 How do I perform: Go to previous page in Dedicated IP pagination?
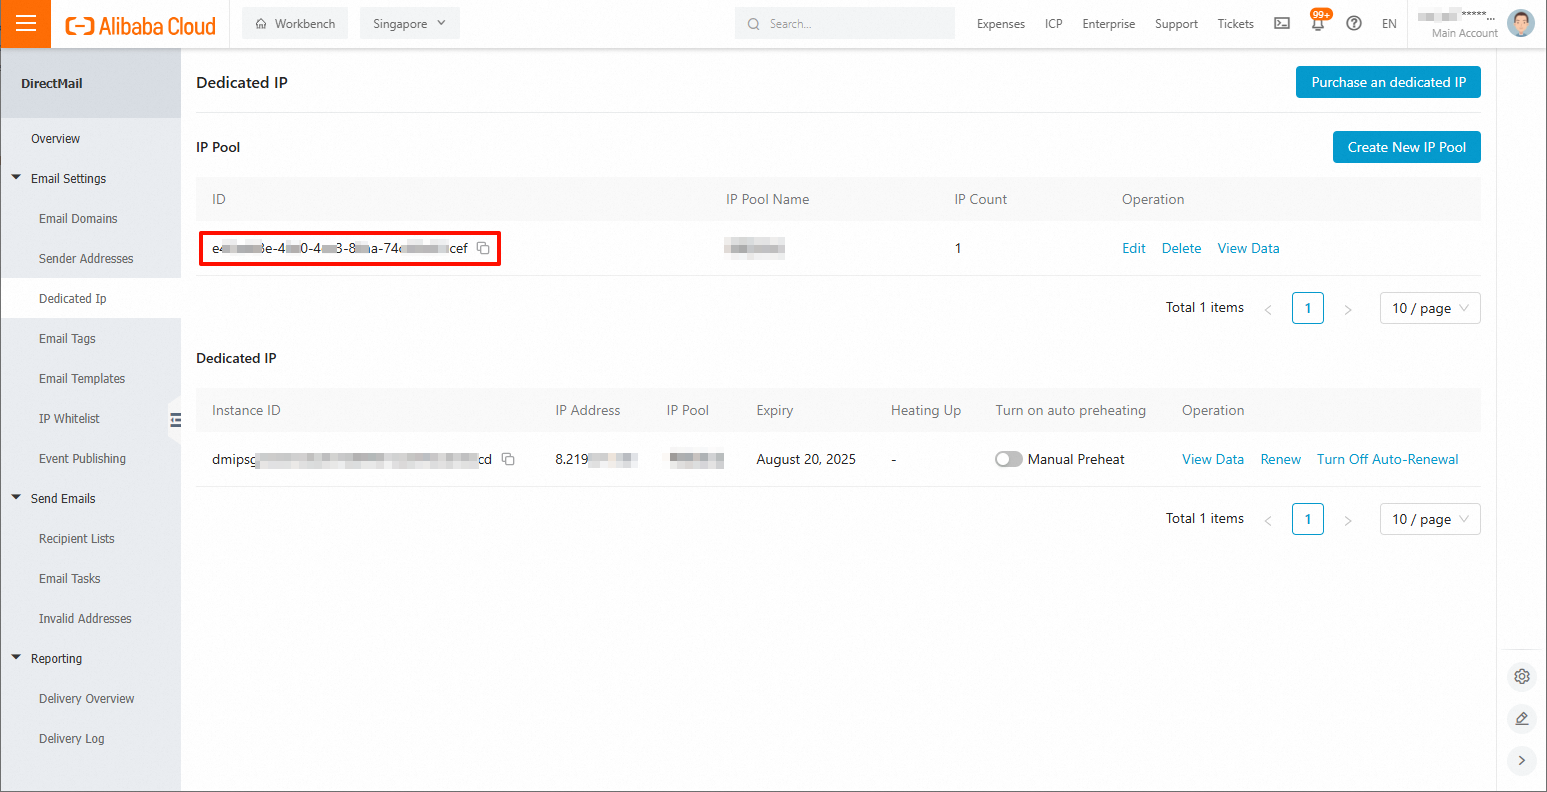1268,519
